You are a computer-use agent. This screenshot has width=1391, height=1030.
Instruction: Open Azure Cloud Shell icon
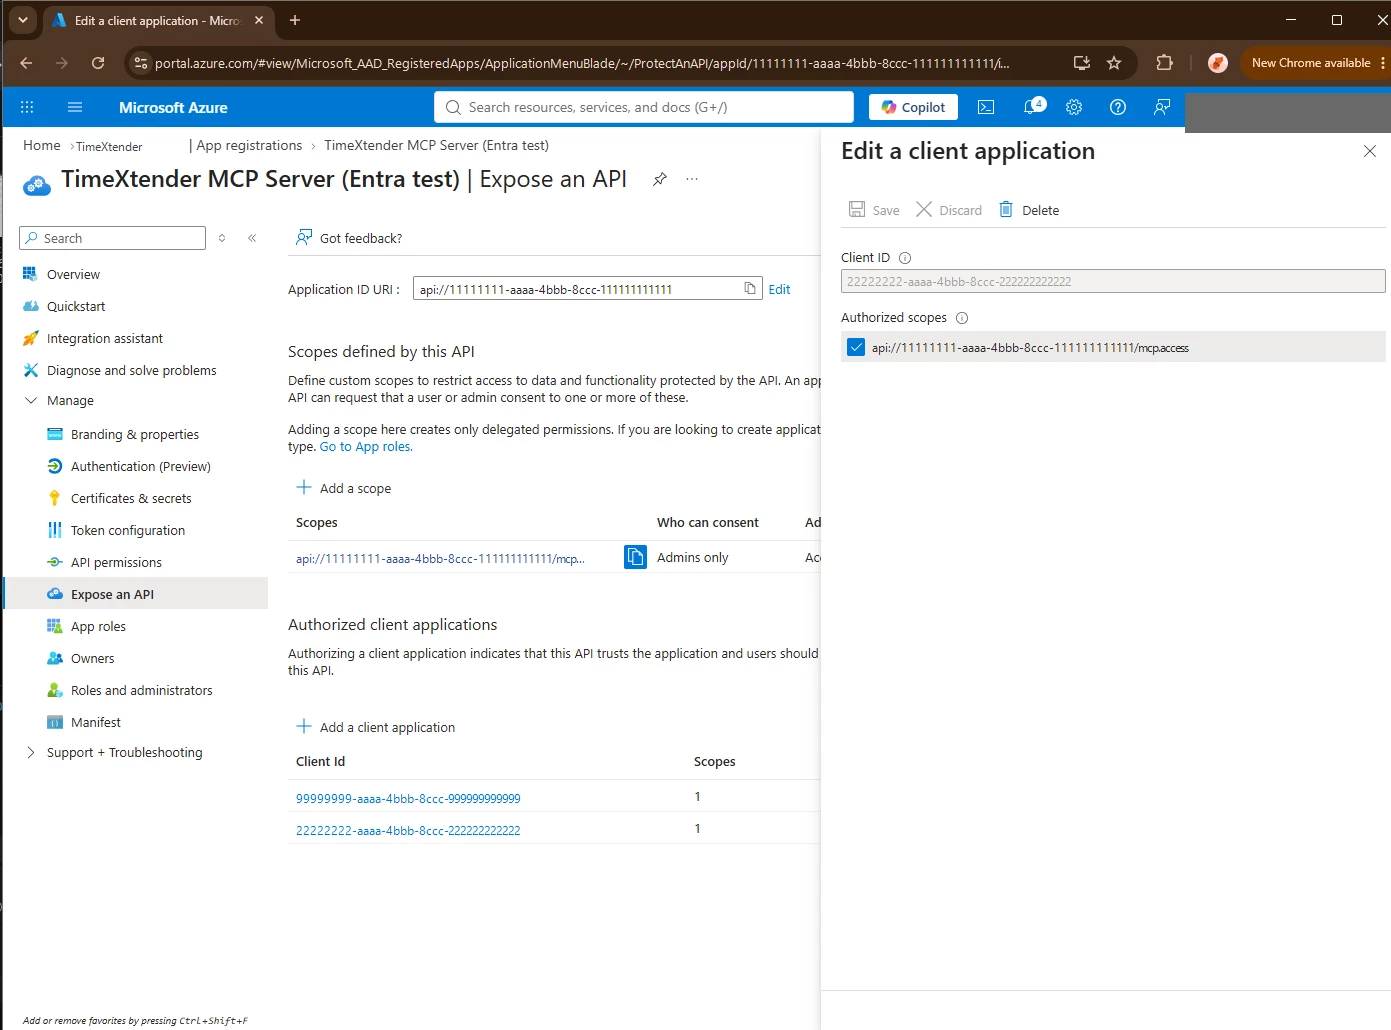pos(986,107)
